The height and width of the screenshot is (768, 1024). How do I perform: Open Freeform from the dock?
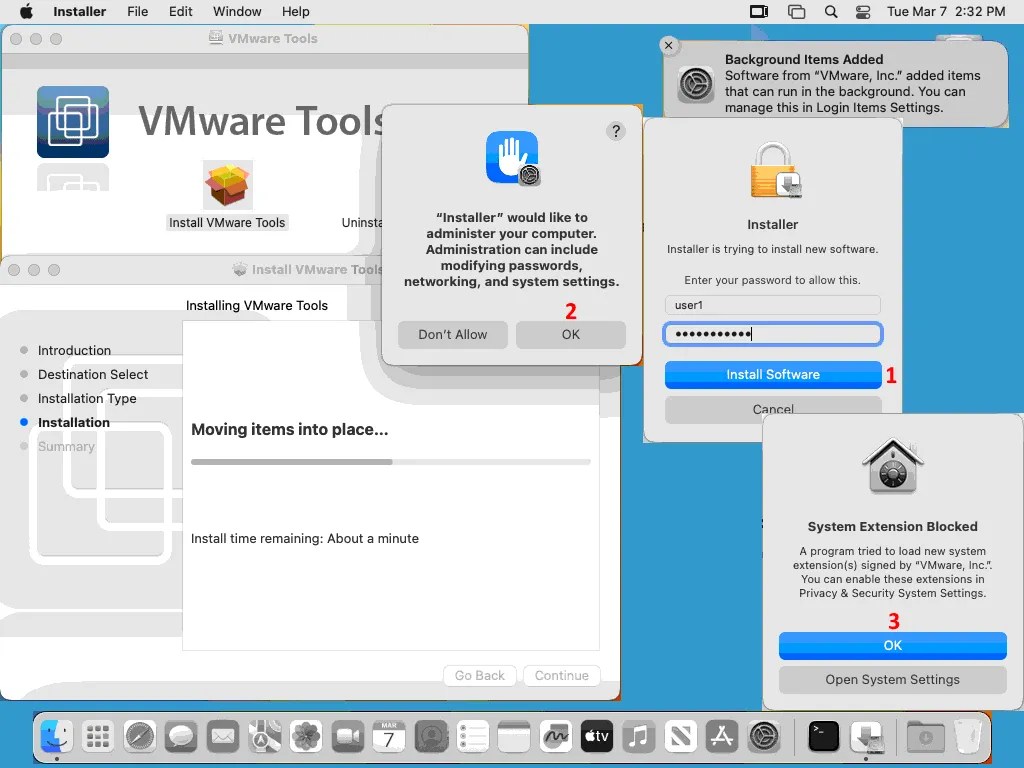(x=556, y=737)
